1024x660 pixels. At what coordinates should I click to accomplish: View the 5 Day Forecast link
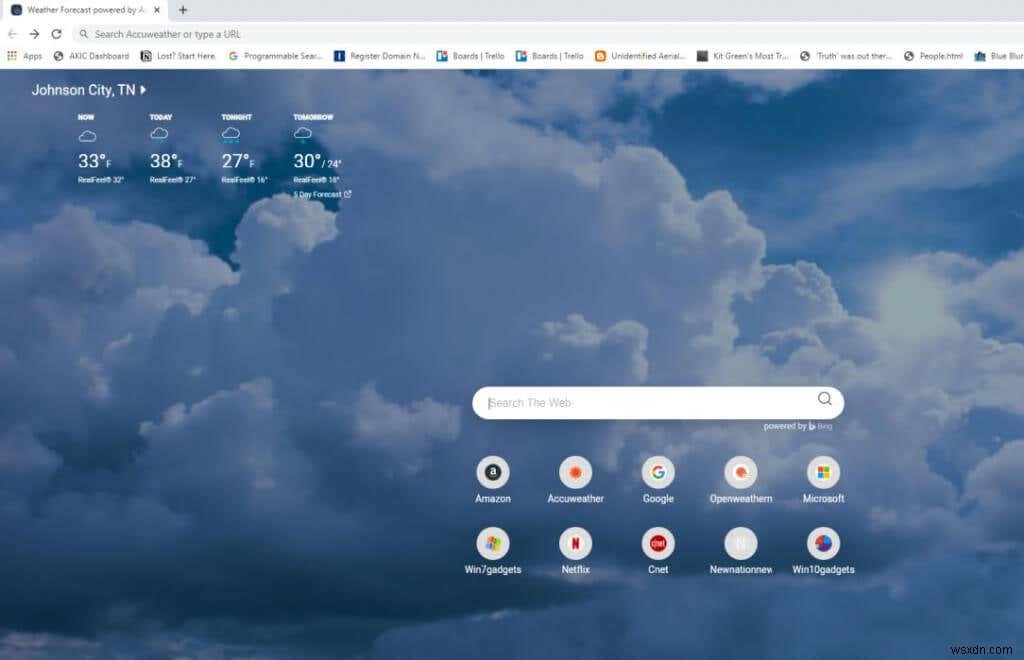pyautogui.click(x=318, y=194)
